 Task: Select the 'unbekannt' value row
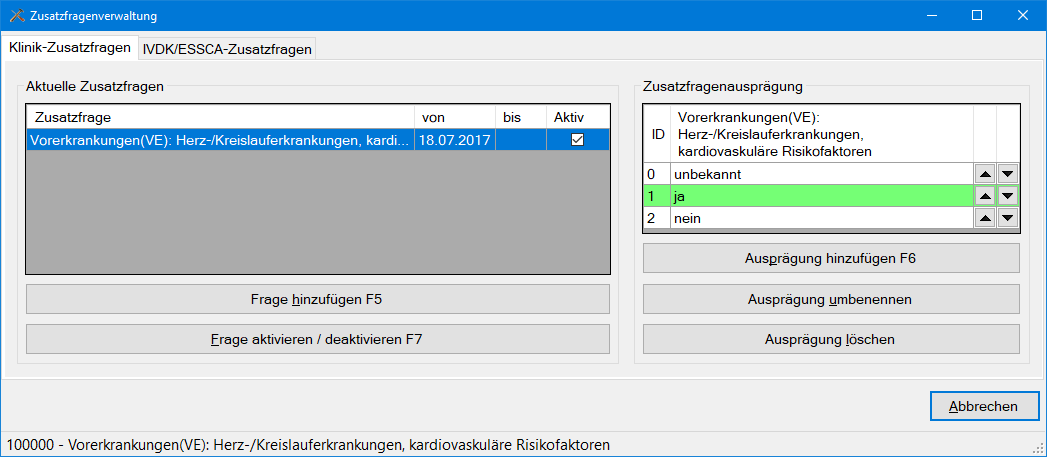820,174
